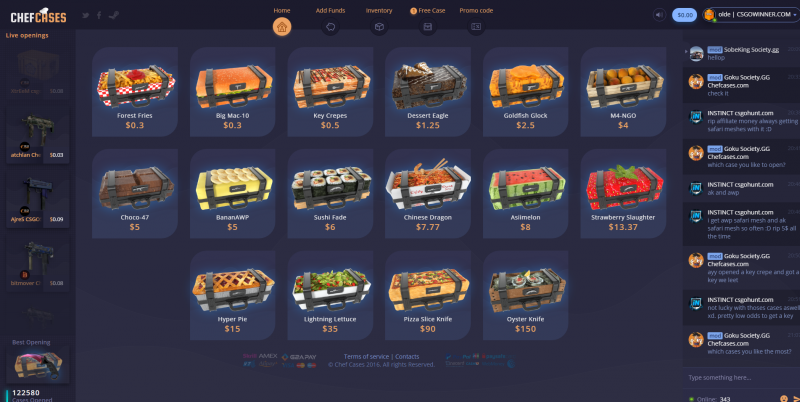Select the Inventory menu item
Viewport: 800px width, 402px height.
click(379, 10)
